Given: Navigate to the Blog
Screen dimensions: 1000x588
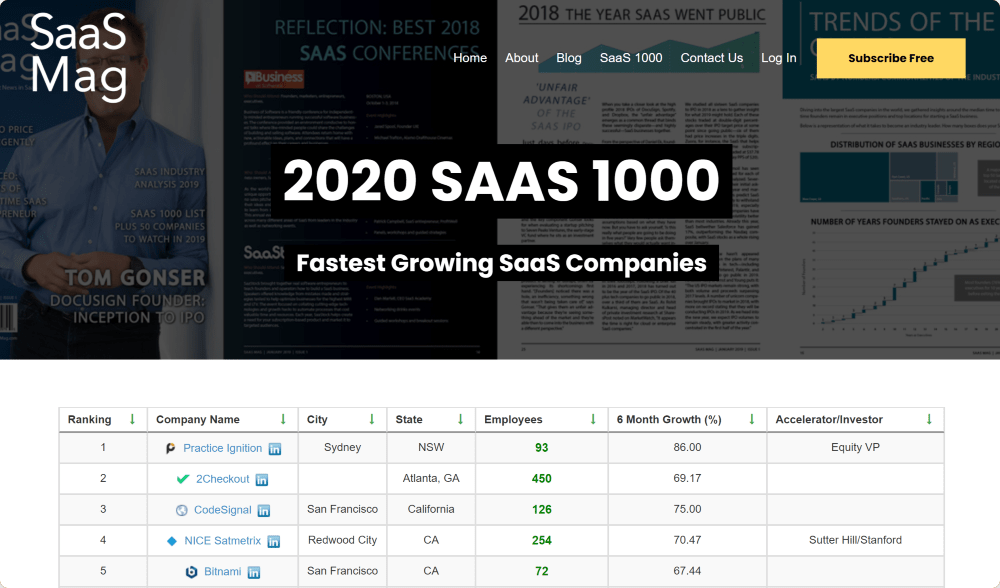Looking at the screenshot, I should tap(569, 58).
